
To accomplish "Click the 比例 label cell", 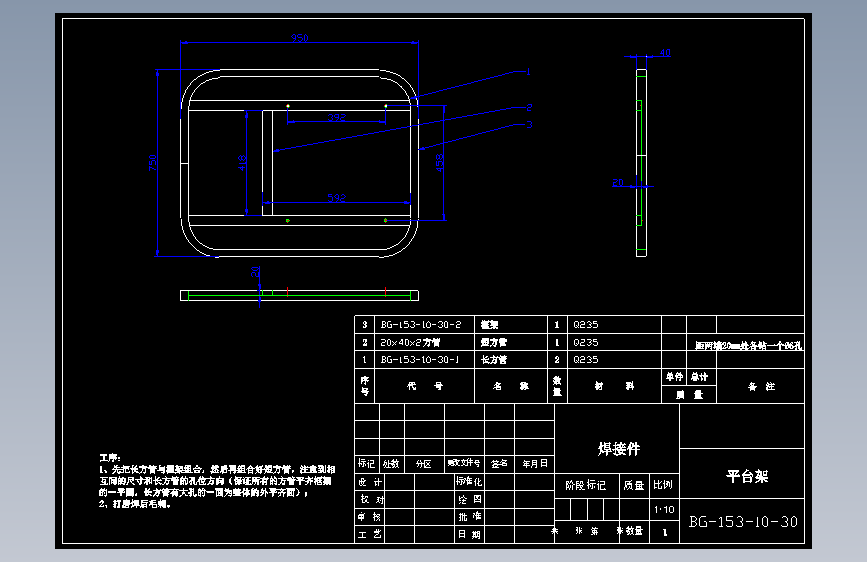I will pos(663,485).
